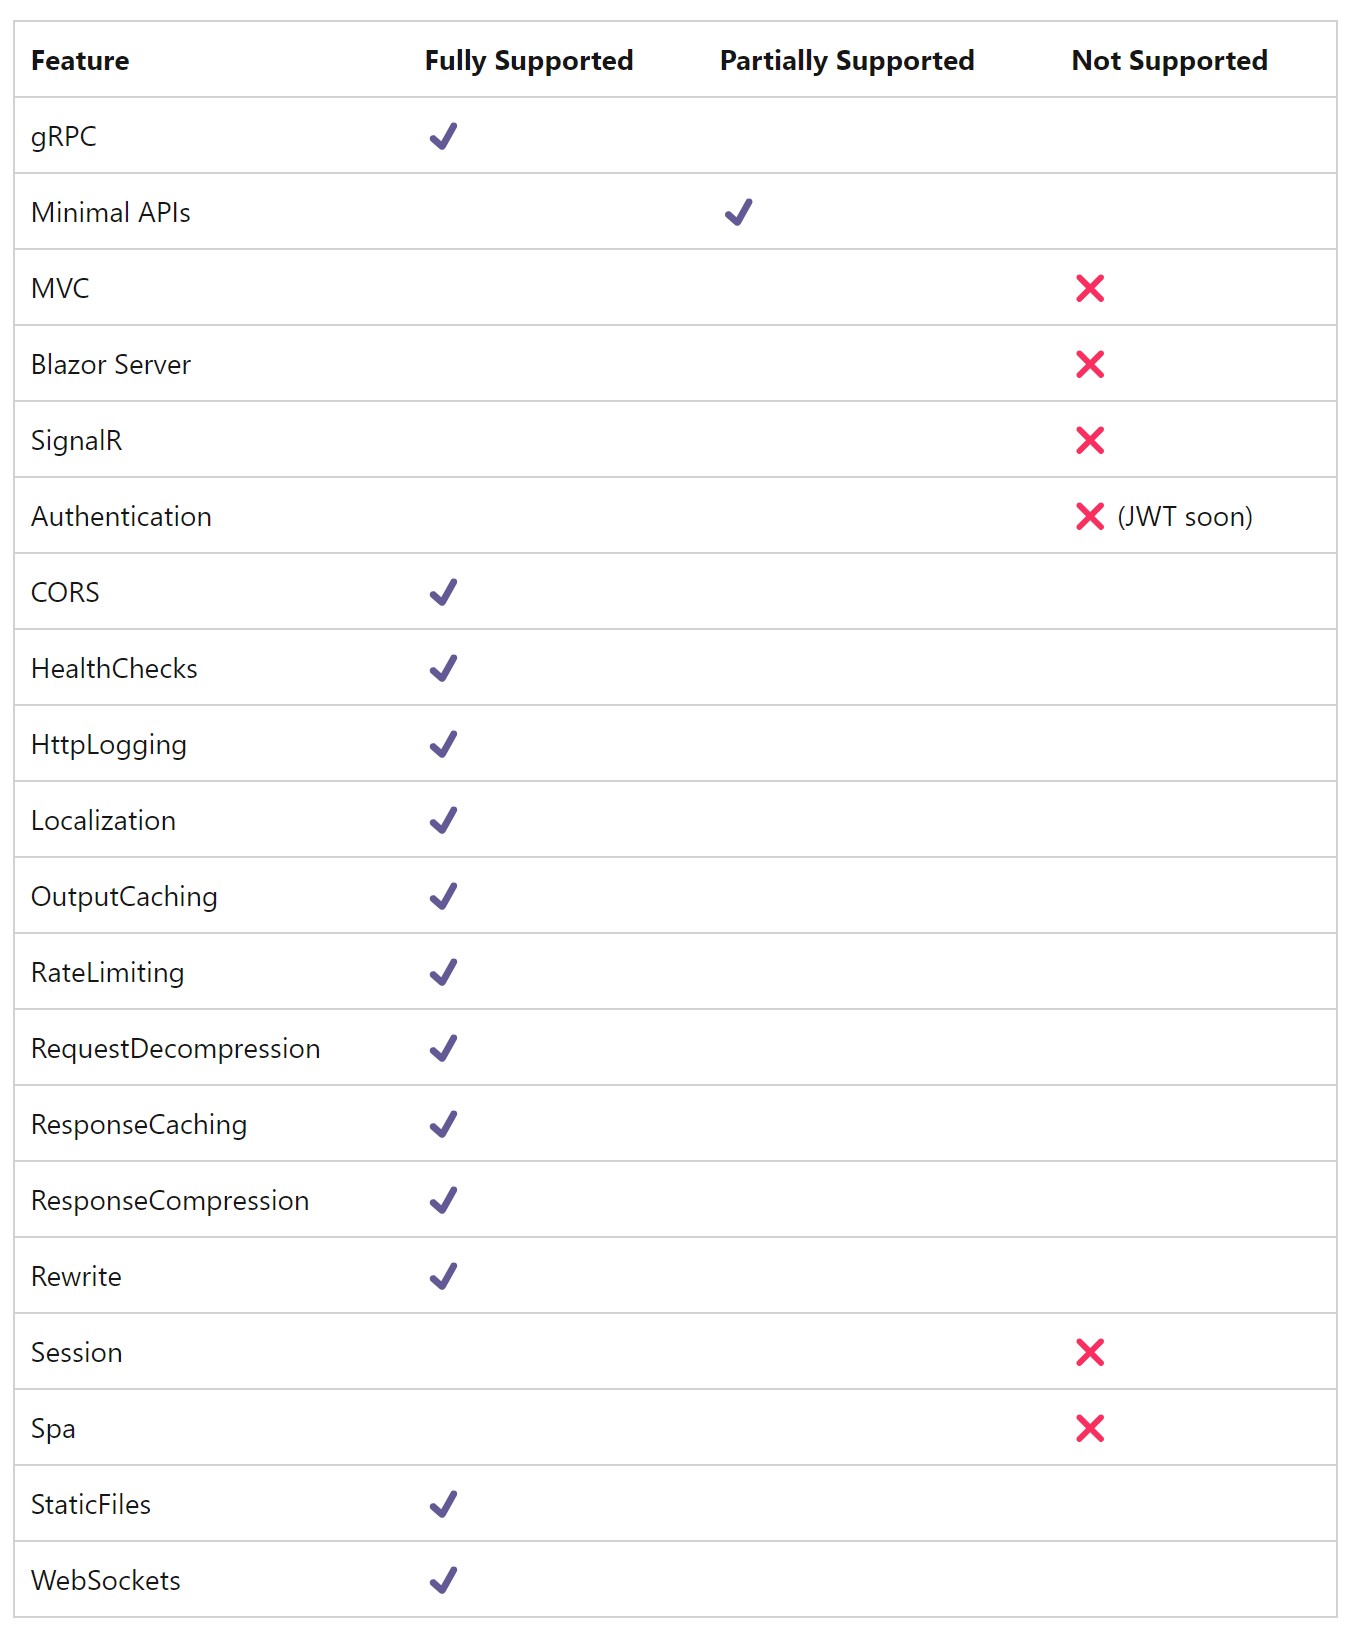Click the Partially Supported column header
The height and width of the screenshot is (1630, 1349).
(846, 61)
